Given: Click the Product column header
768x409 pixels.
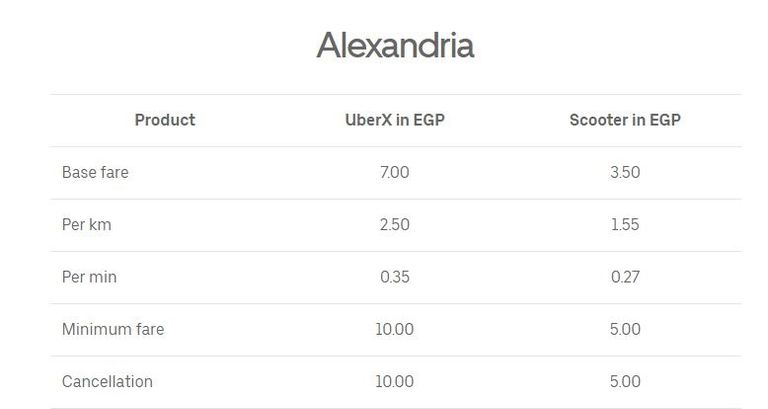Looking at the screenshot, I should 165,120.
